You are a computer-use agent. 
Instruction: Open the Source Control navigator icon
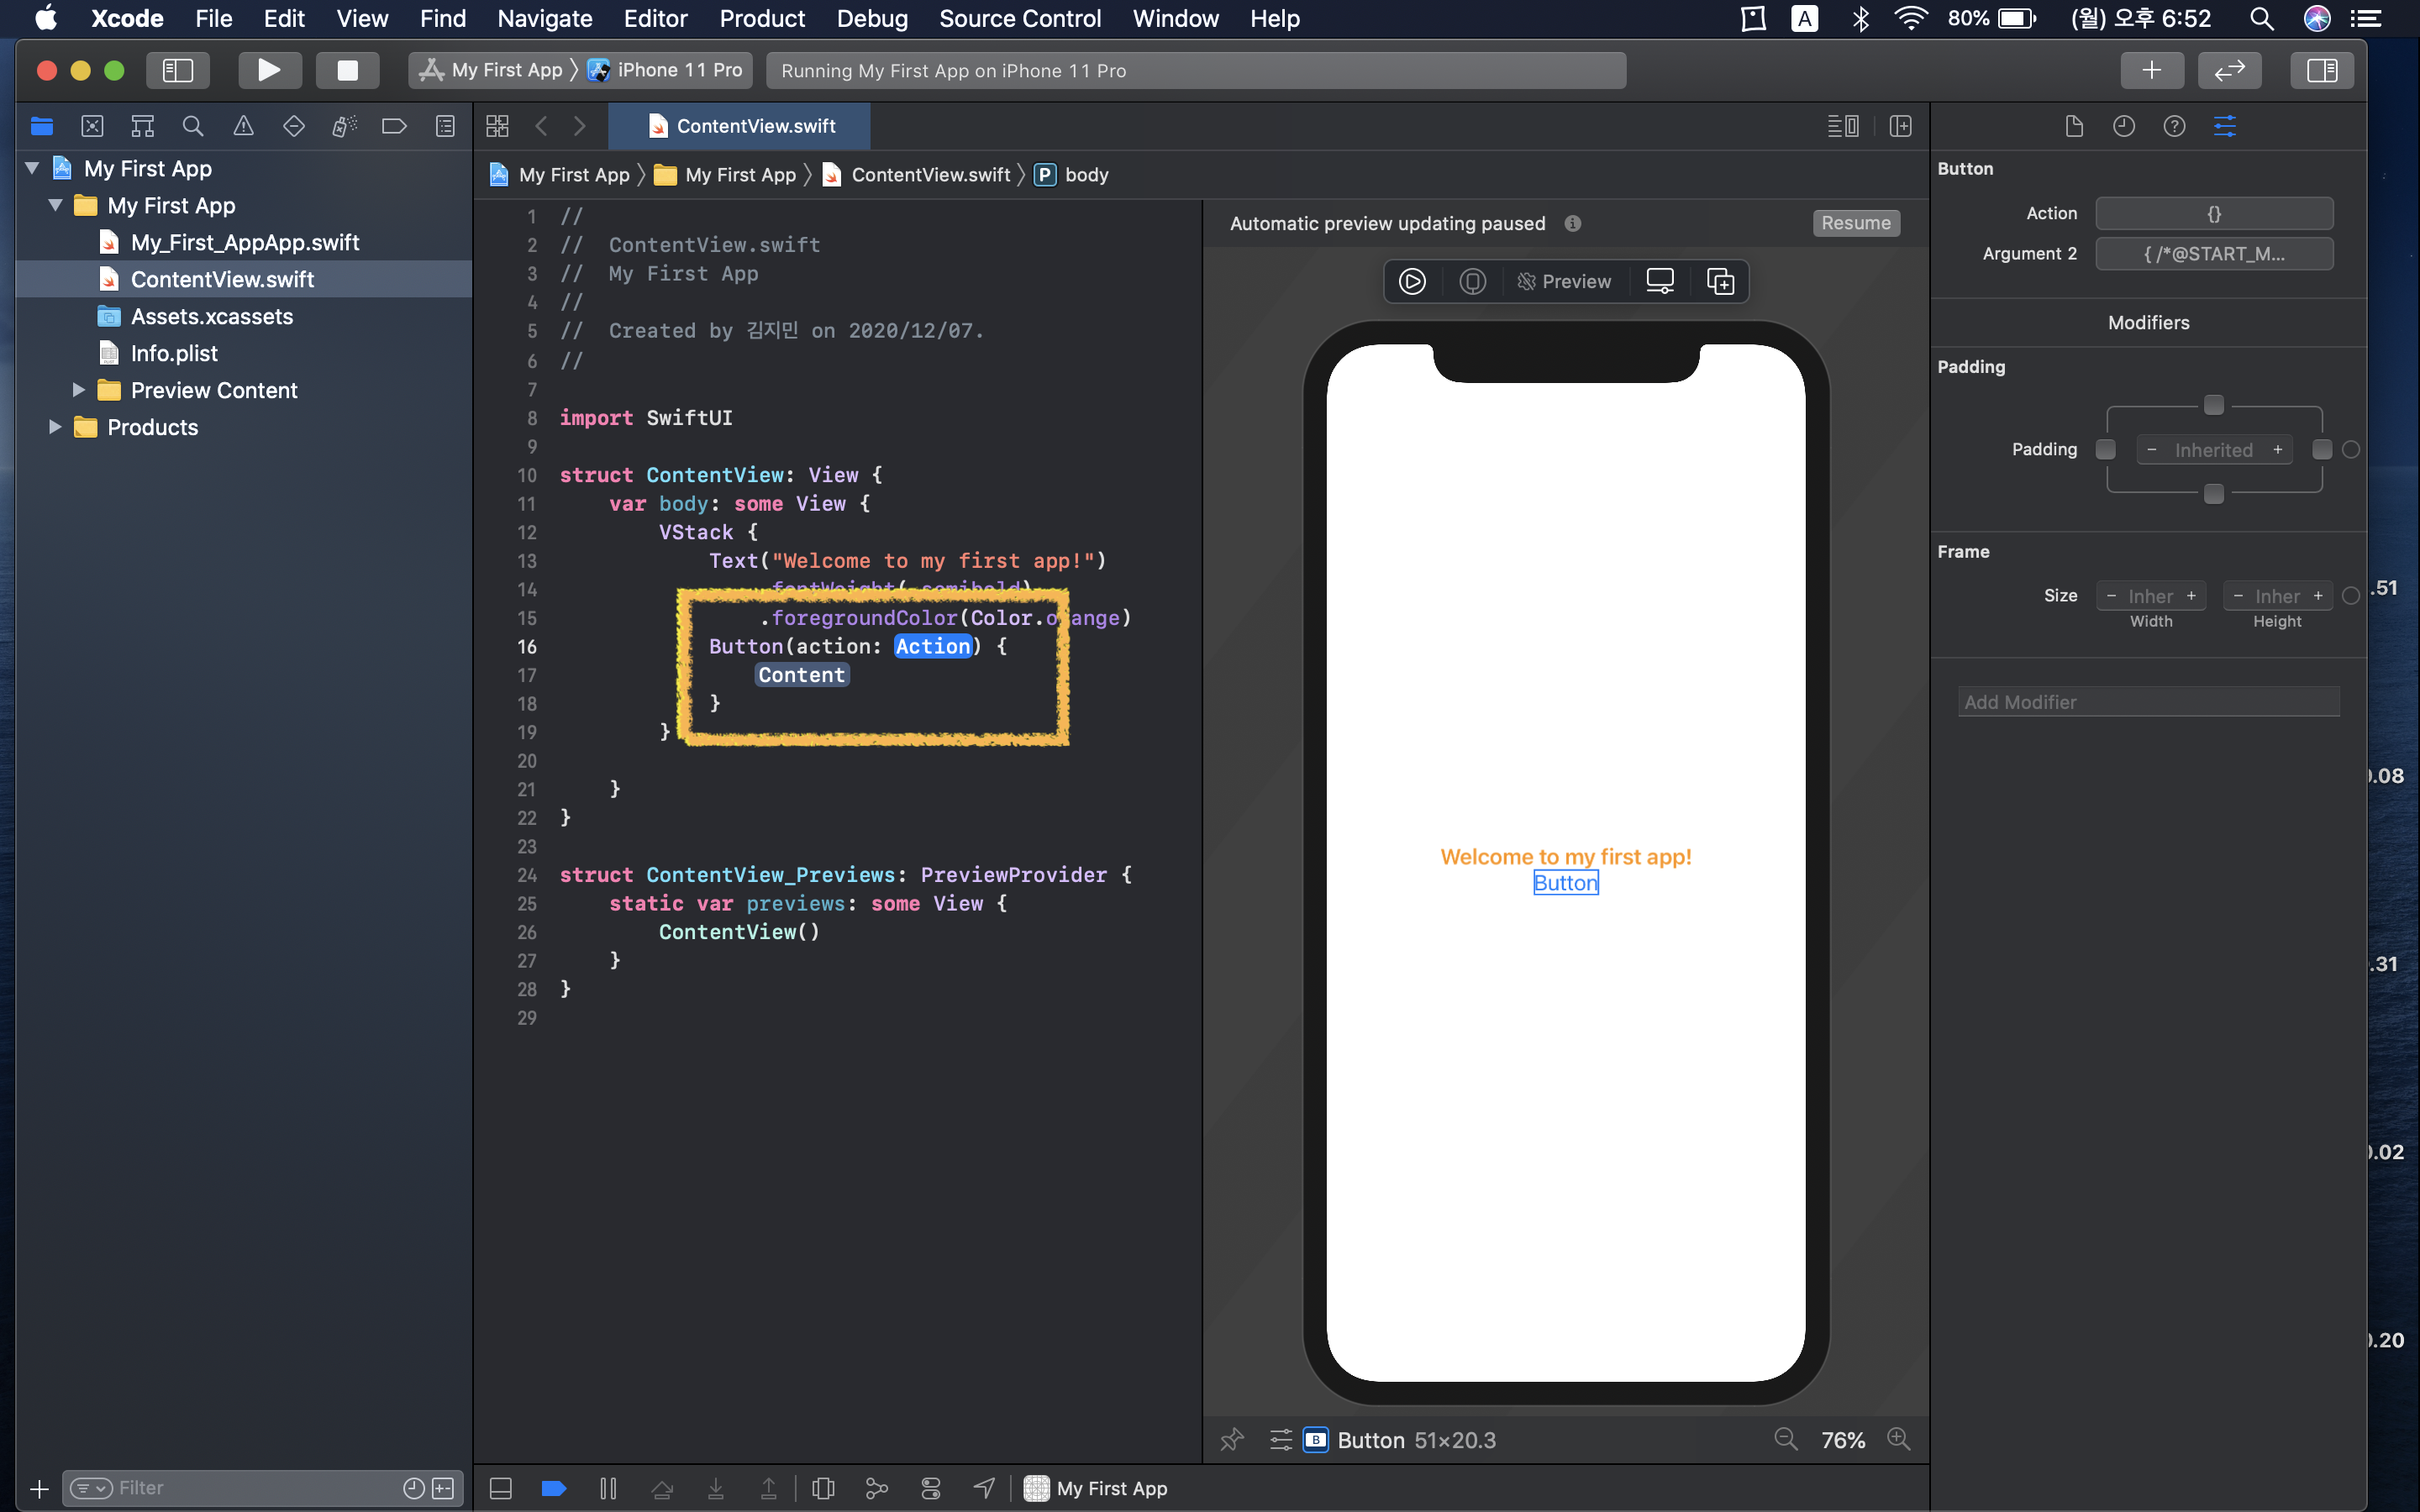[x=92, y=126]
